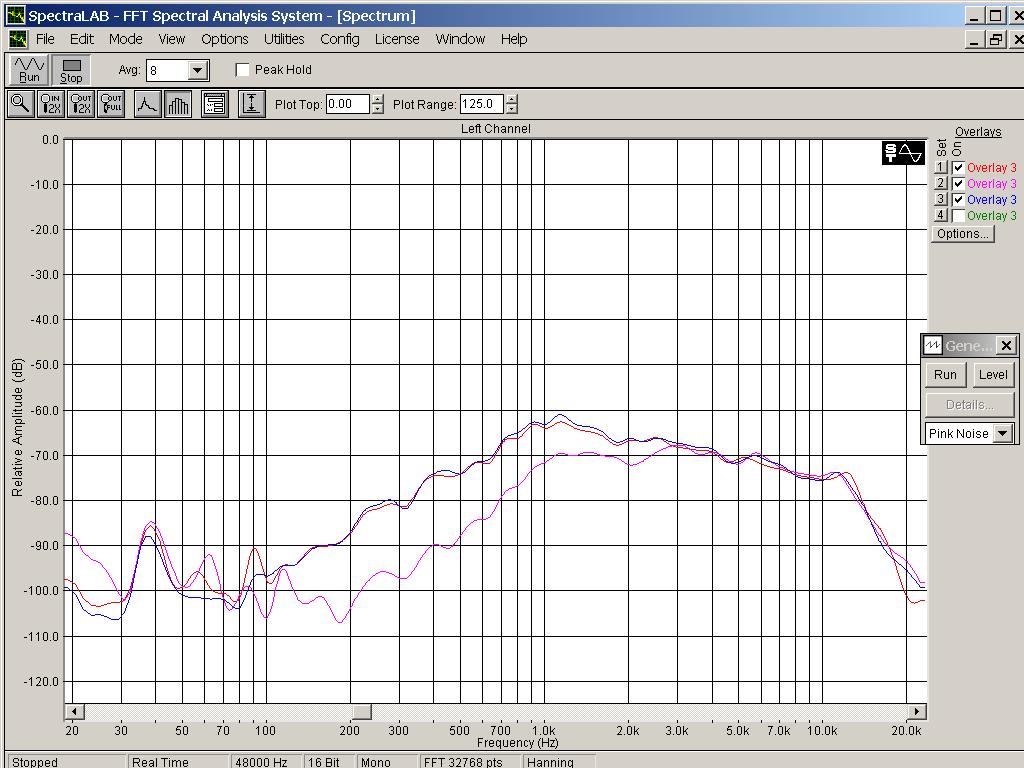1024x768 pixels.
Task: Turn off the red overlay 1 checkbox
Action: pyautogui.click(x=958, y=168)
